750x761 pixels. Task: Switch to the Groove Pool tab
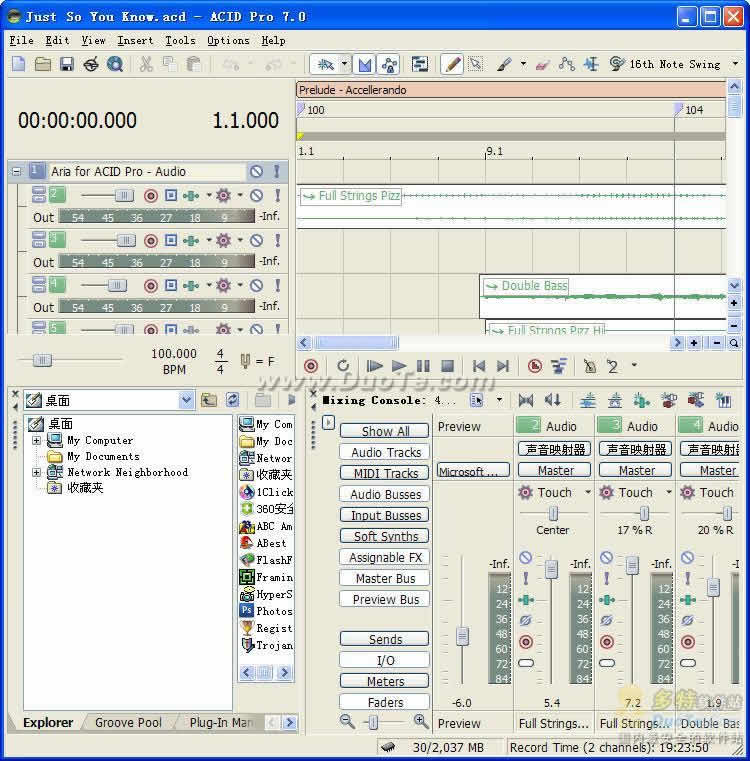coord(128,722)
